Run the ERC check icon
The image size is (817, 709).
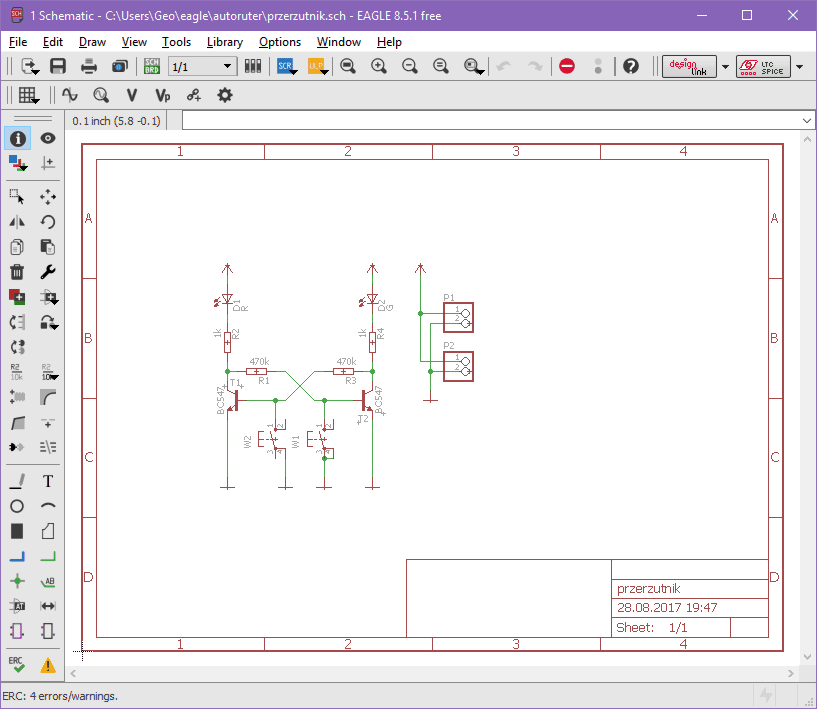click(17, 664)
